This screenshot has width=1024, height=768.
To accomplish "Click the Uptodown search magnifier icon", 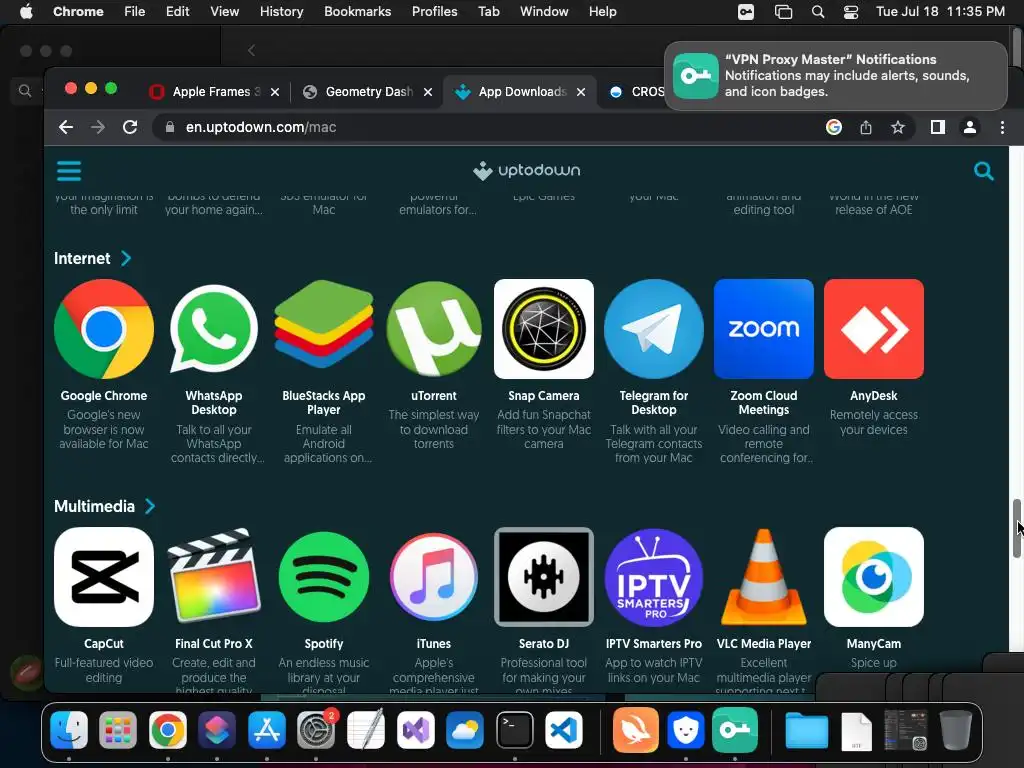I will 984,171.
